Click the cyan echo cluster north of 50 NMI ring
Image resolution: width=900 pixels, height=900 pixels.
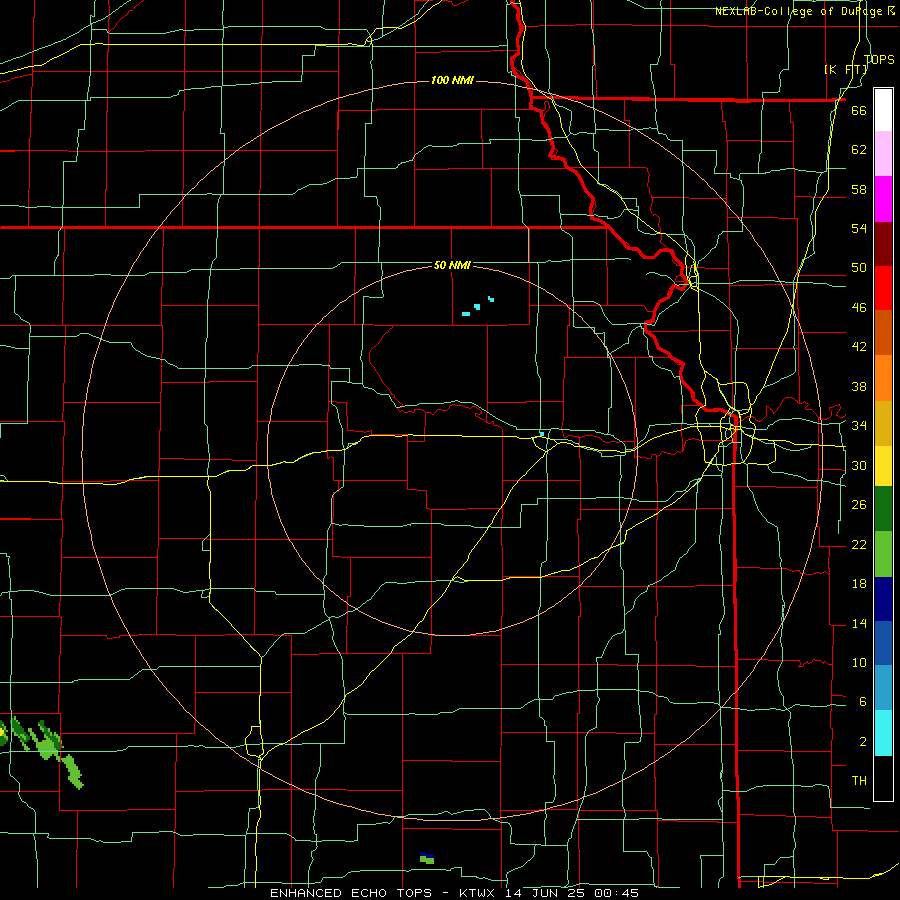(x=478, y=307)
